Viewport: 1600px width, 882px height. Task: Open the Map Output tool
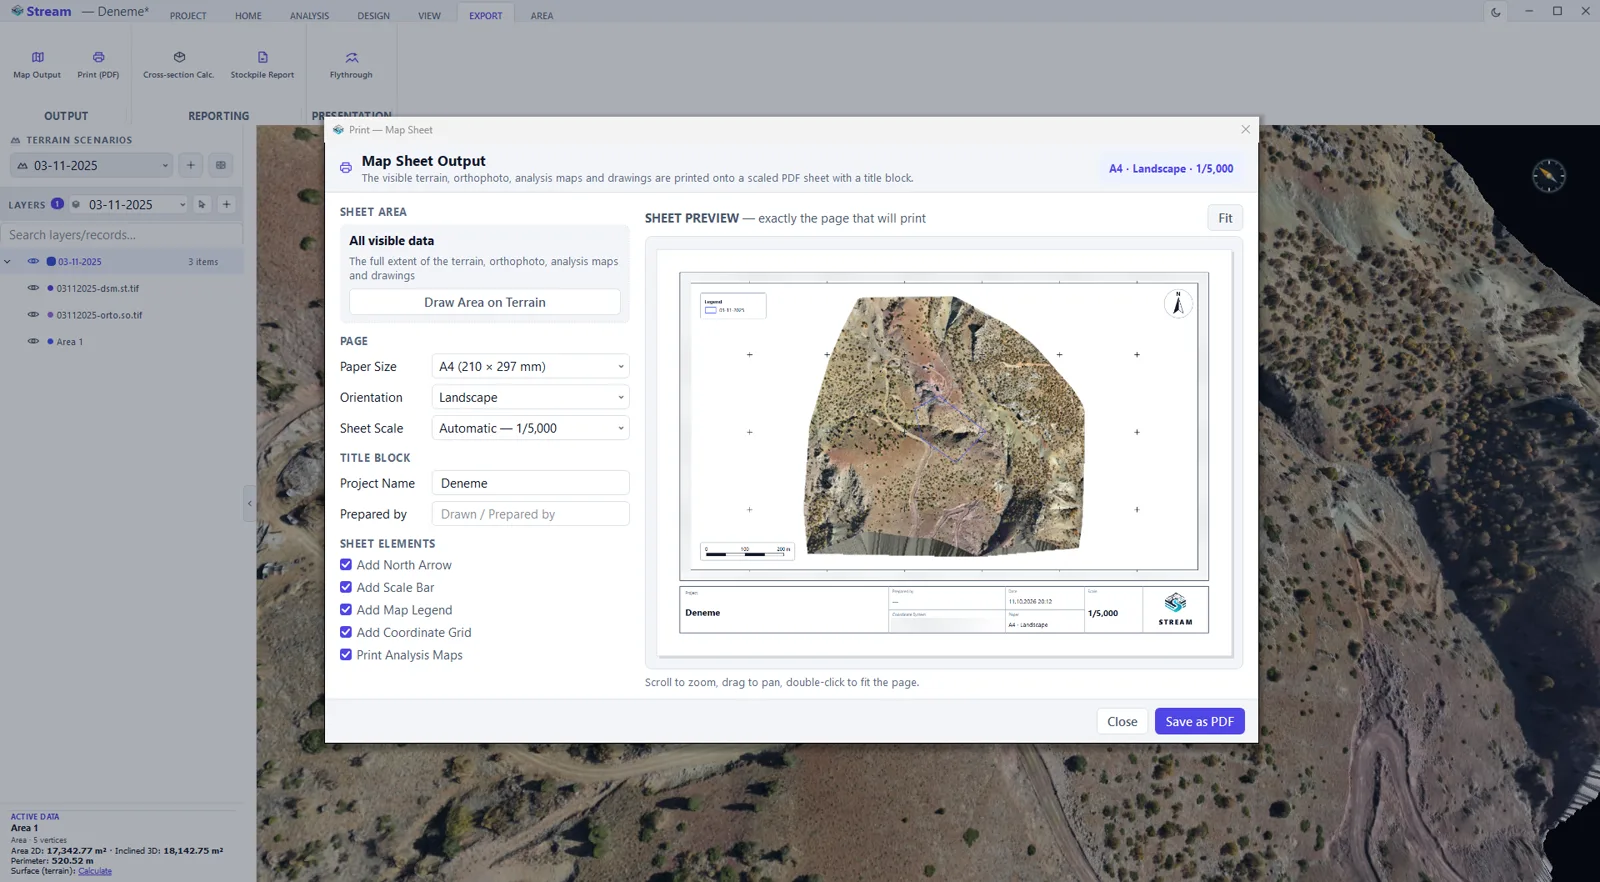pos(37,65)
